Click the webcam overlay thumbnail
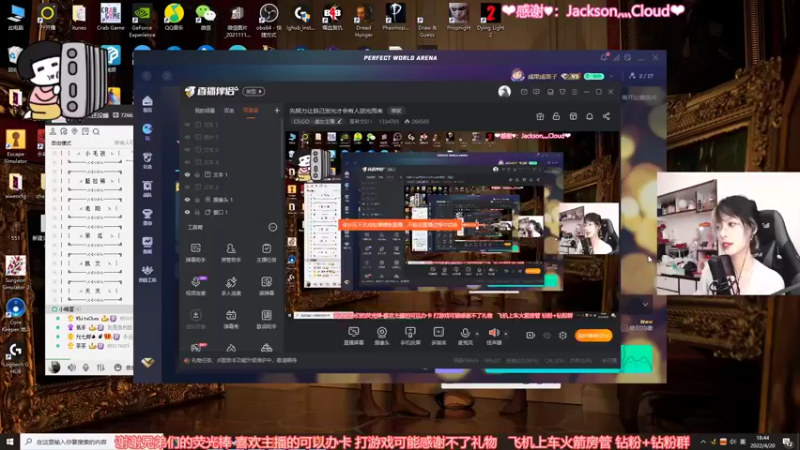The height and width of the screenshot is (450, 800). (728, 233)
